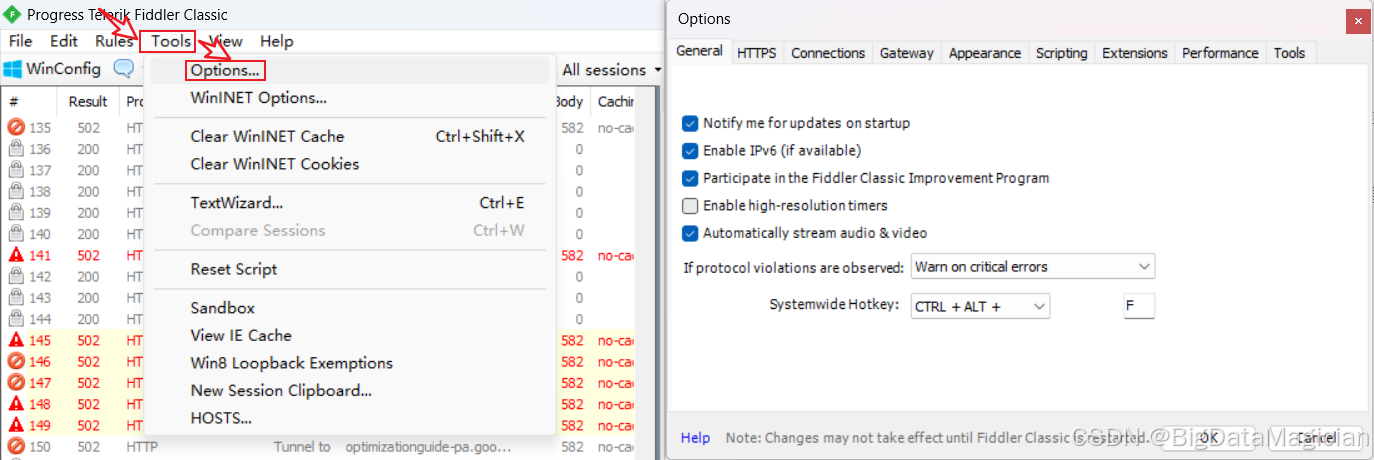Select warning icon of session 149
The width and height of the screenshot is (1374, 460).
click(16, 425)
